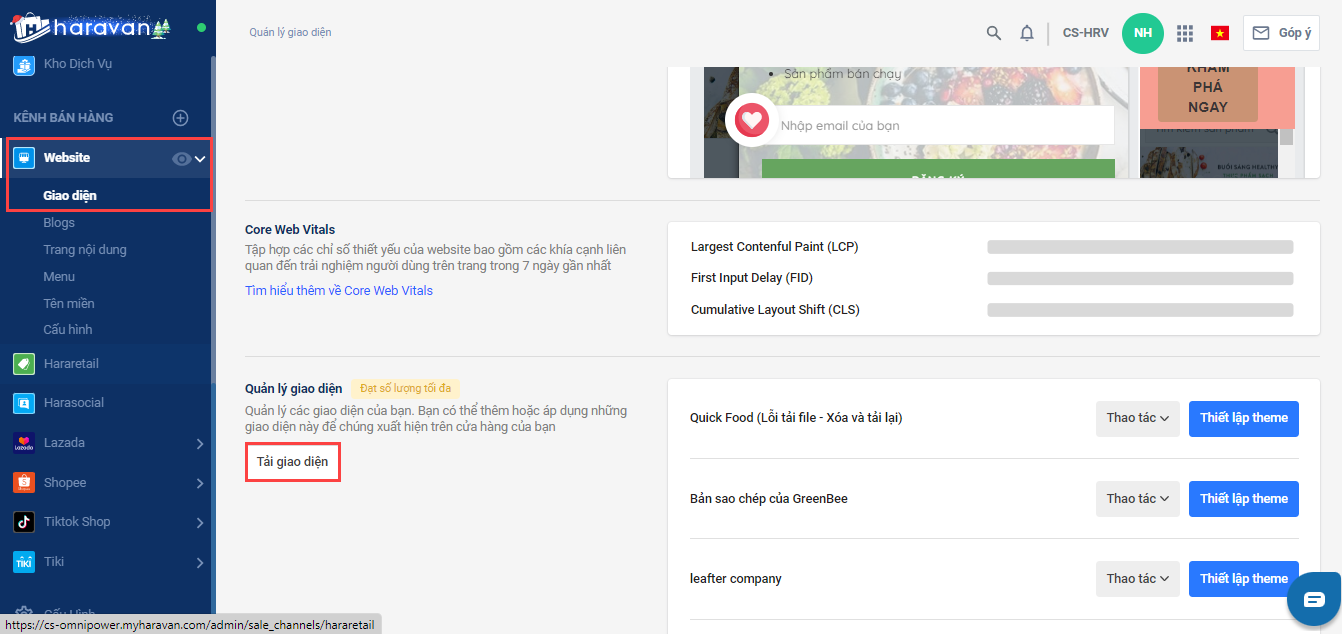Click Thiết lập theme for Quick Food

[1244, 418]
